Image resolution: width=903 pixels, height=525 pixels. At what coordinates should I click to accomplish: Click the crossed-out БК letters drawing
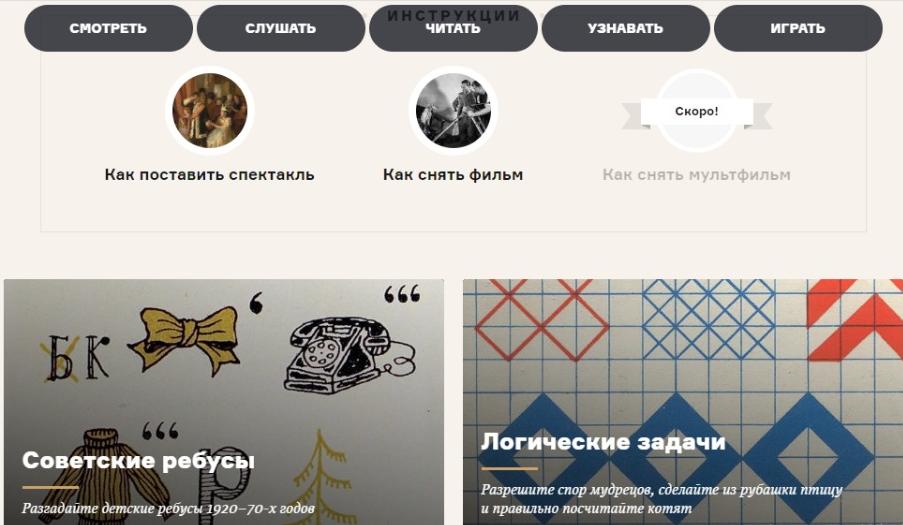coord(75,359)
